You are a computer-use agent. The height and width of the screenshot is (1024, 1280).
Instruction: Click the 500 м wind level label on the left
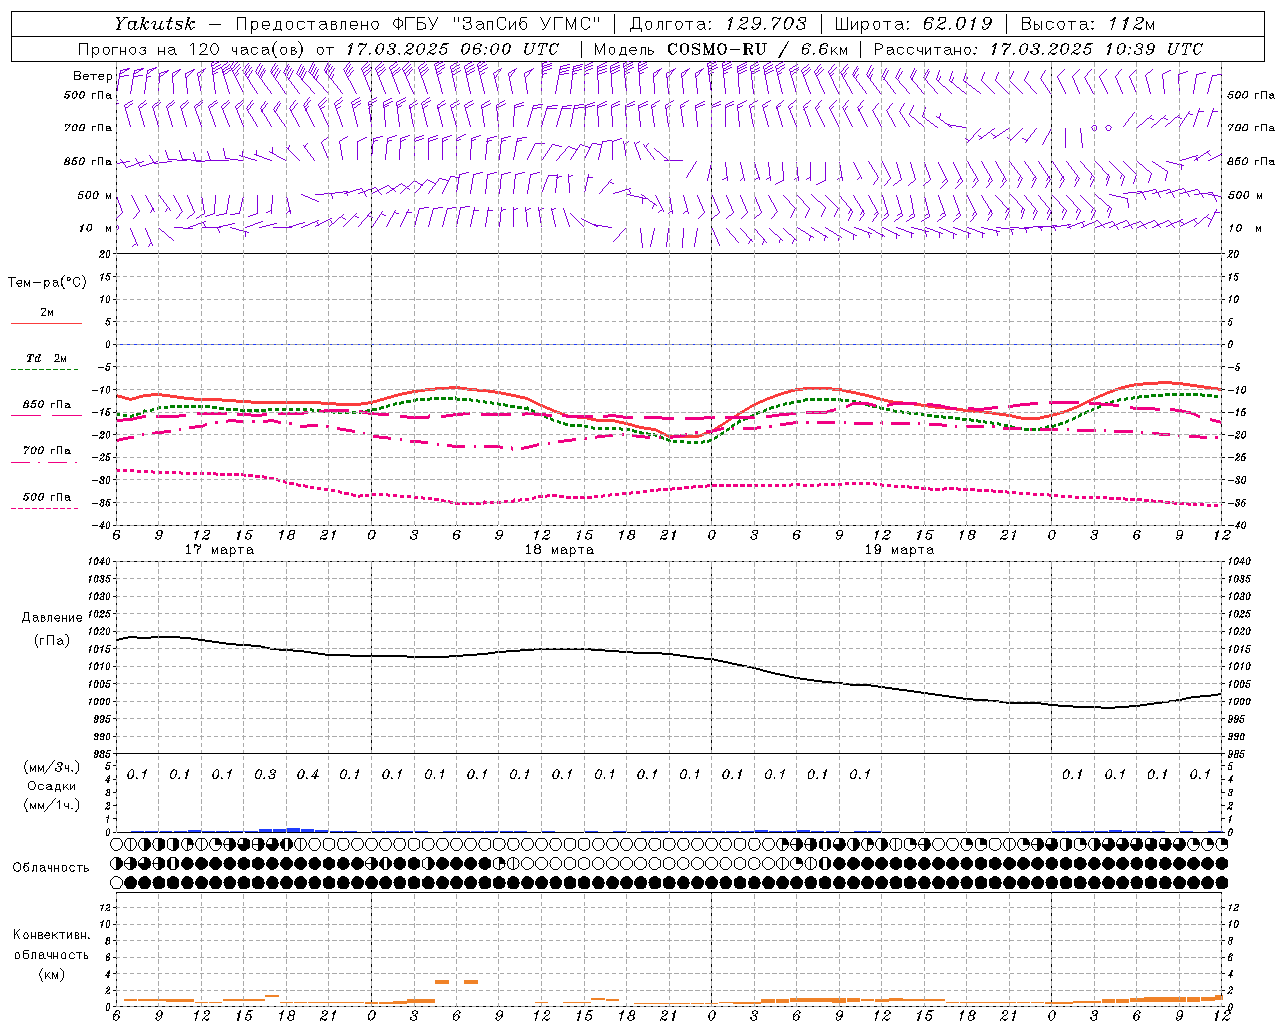(95, 195)
